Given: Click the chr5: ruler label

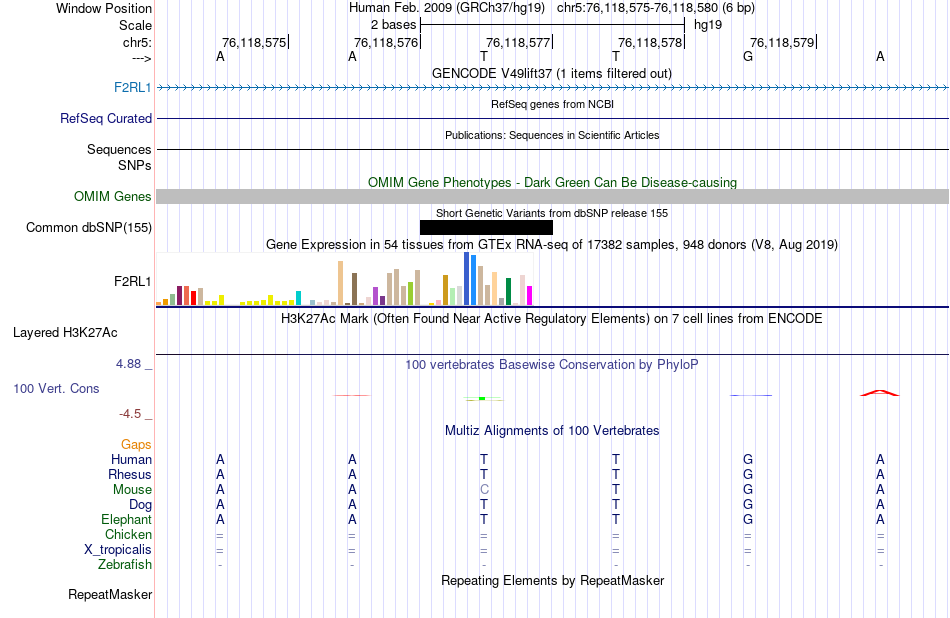Looking at the screenshot, I should click(x=138, y=43).
